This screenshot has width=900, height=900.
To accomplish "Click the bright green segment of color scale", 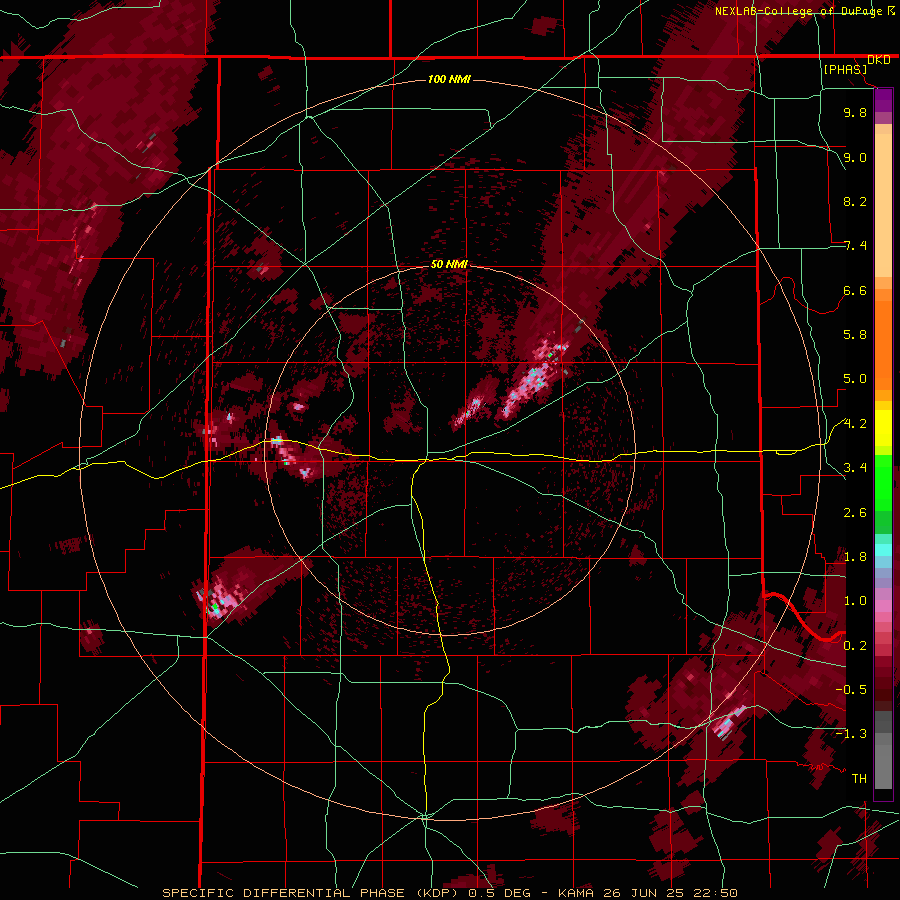I will coord(883,481).
